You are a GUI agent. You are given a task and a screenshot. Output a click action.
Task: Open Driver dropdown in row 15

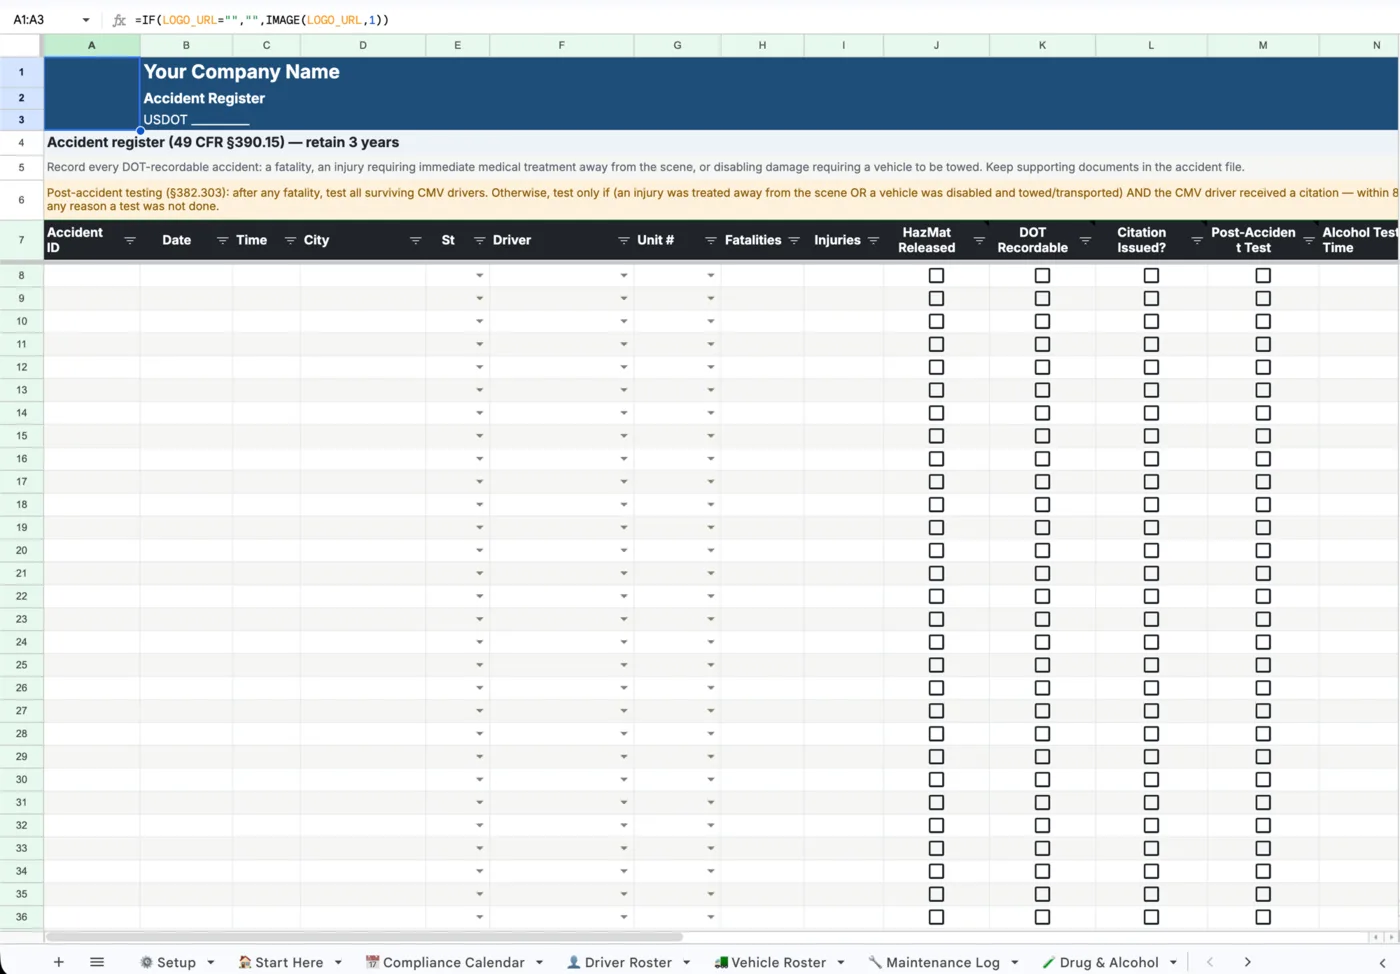623,436
